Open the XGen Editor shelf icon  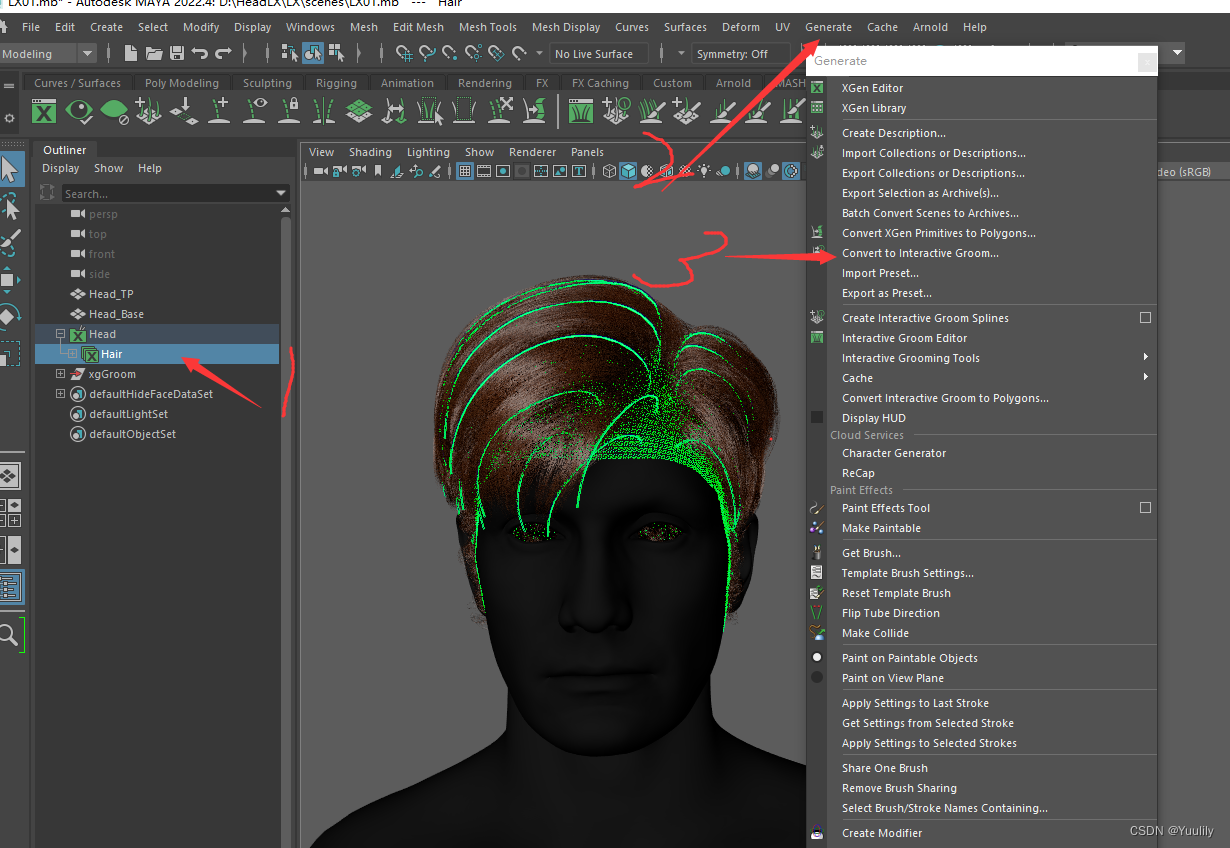tap(44, 111)
